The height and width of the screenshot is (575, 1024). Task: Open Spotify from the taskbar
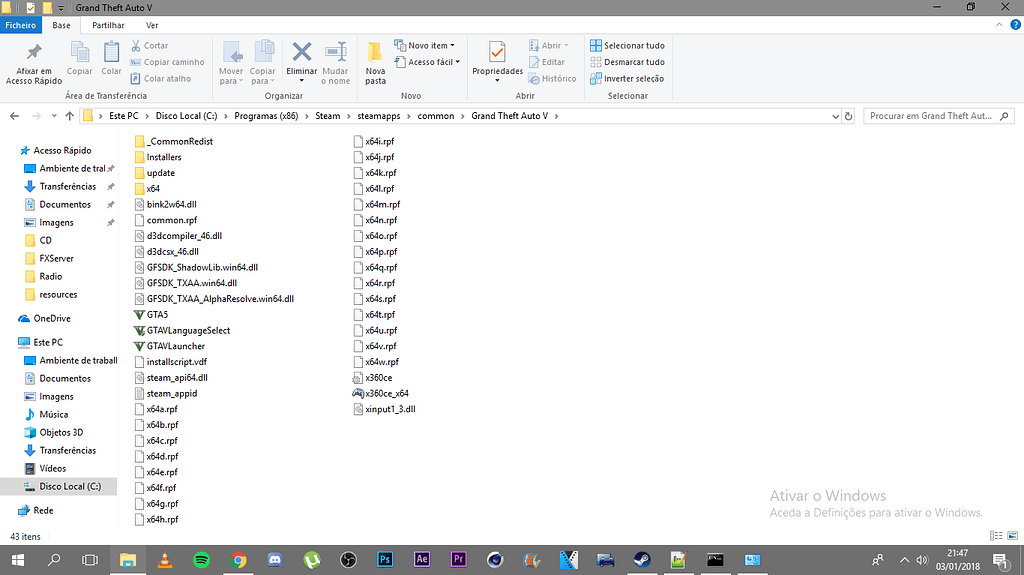point(201,560)
